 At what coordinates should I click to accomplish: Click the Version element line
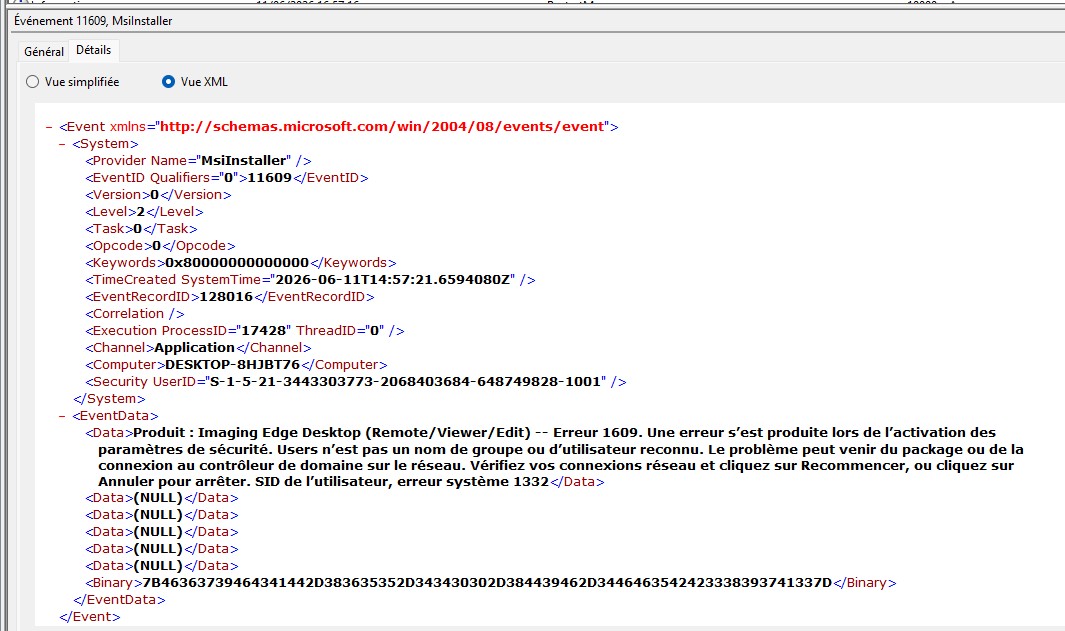[158, 195]
